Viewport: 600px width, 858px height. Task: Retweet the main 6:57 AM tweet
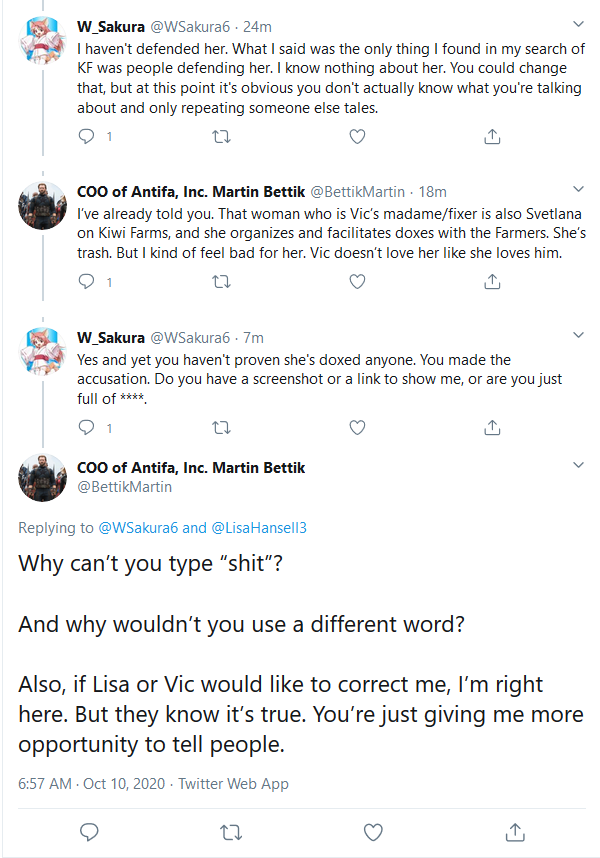click(x=231, y=833)
